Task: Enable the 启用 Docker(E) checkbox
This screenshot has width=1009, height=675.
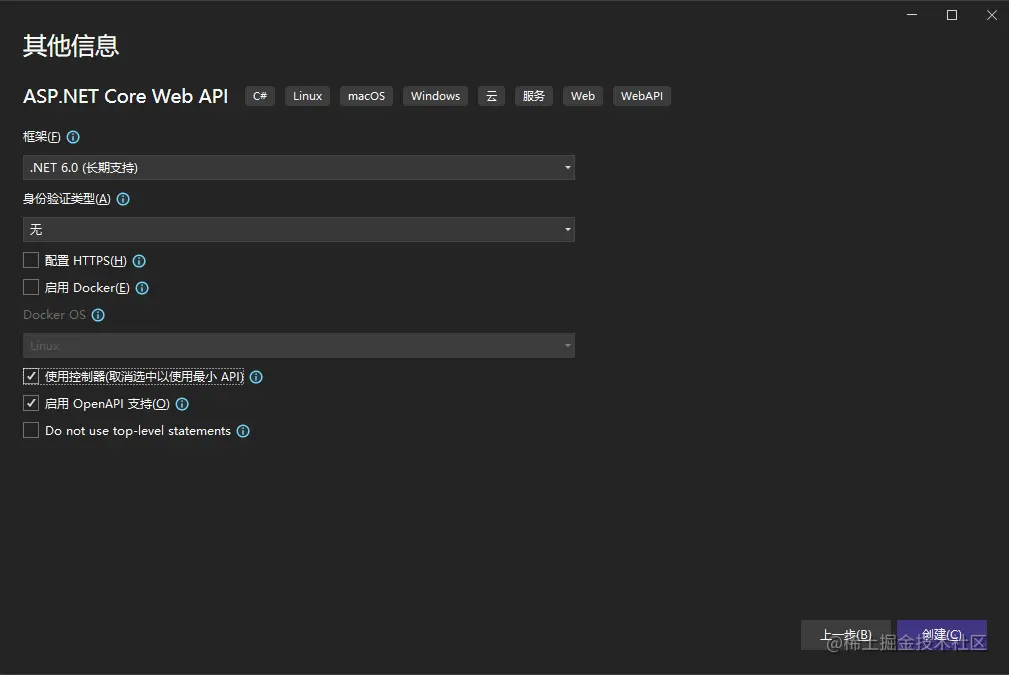Action: (31, 287)
